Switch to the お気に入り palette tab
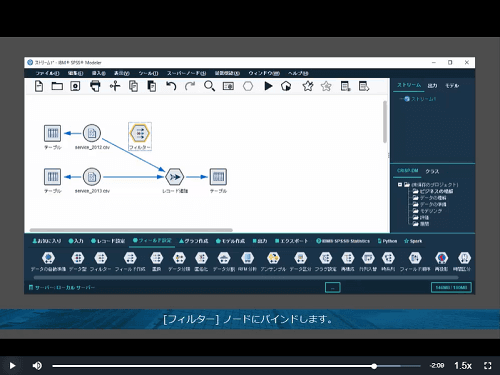Viewport: 500px width, 375px height. point(47,241)
